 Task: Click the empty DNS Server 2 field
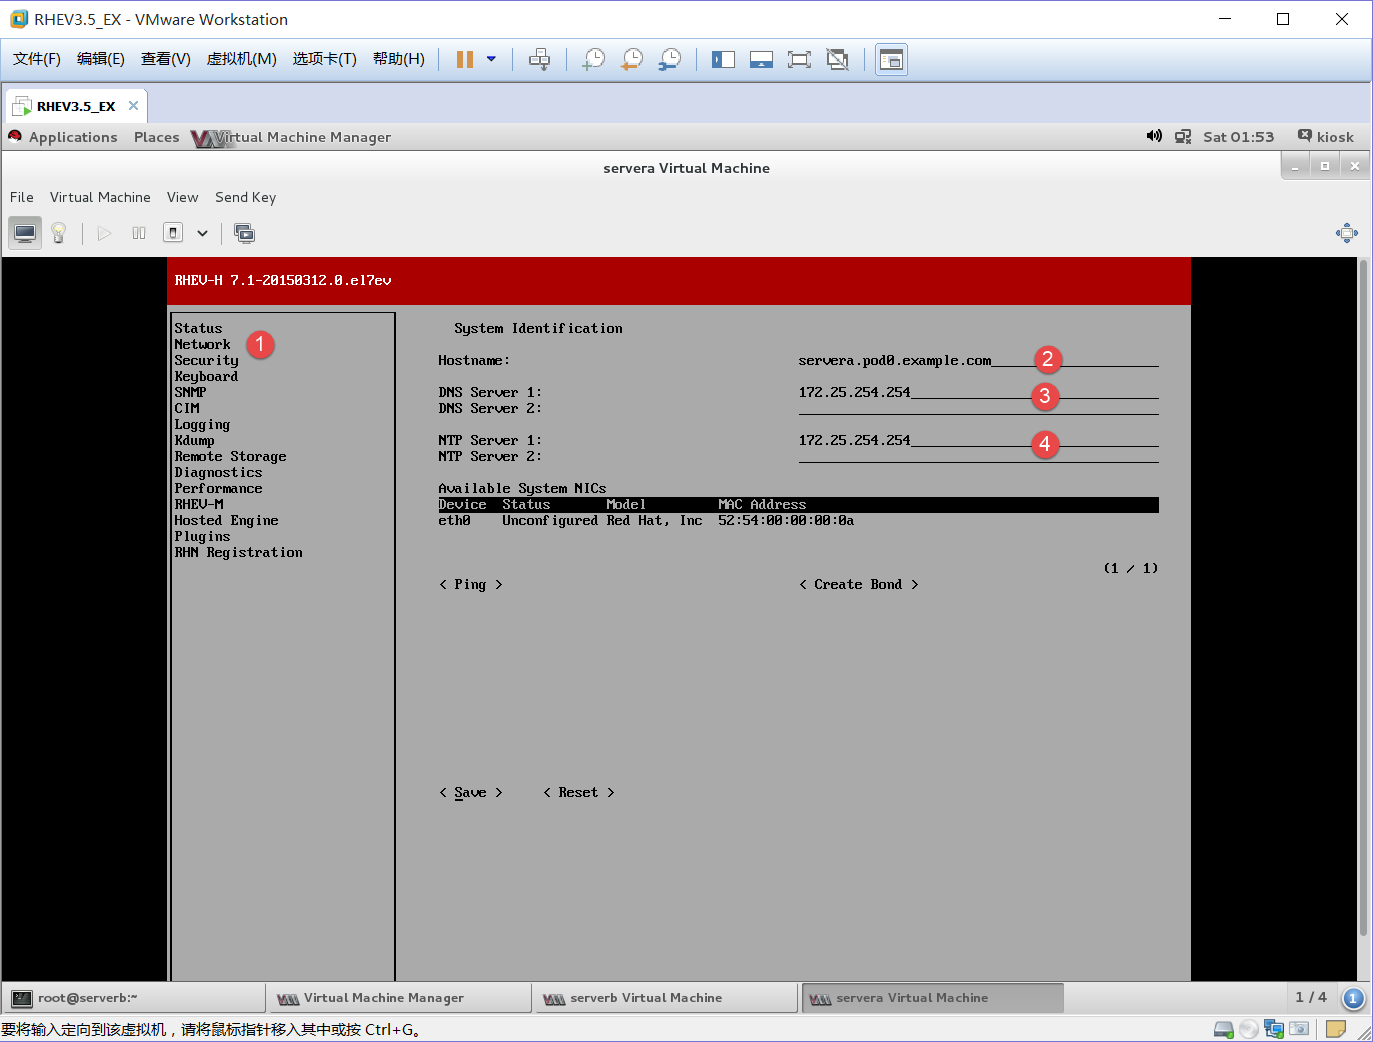pyautogui.click(x=978, y=408)
